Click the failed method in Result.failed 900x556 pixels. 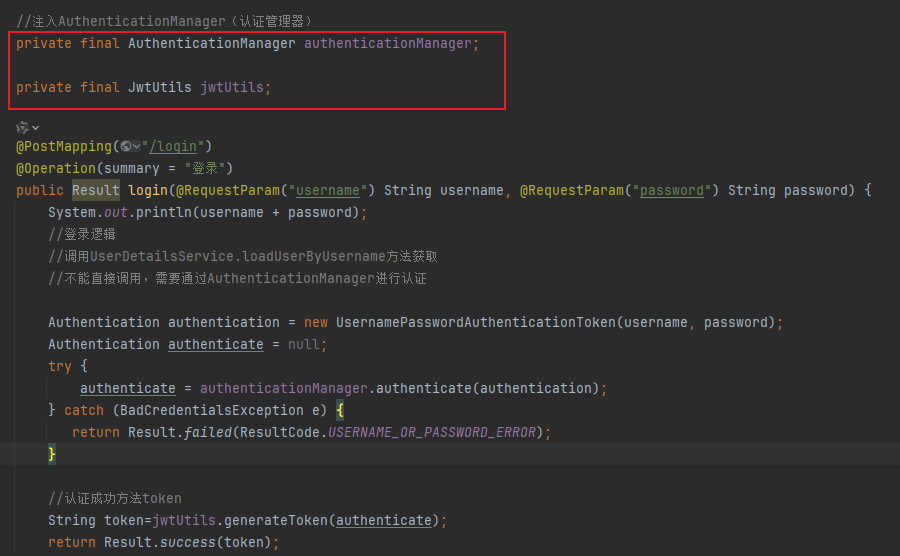[208, 432]
